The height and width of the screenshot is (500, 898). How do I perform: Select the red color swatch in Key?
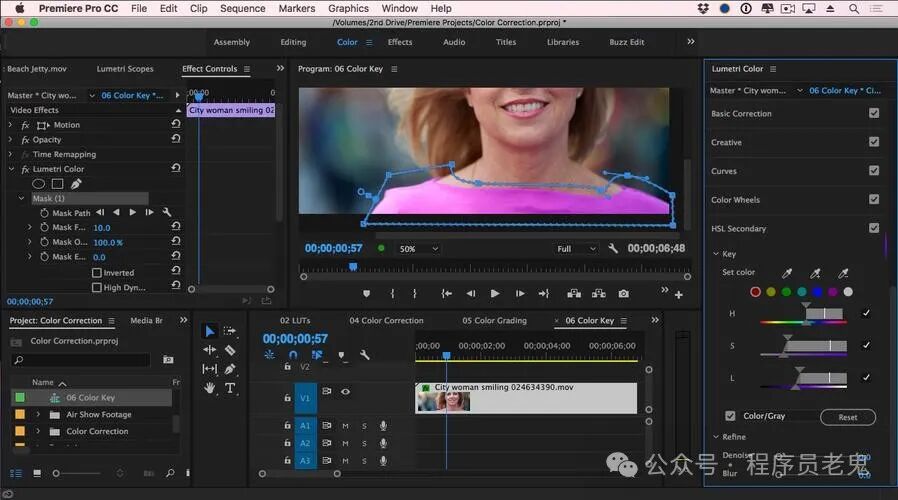click(755, 292)
